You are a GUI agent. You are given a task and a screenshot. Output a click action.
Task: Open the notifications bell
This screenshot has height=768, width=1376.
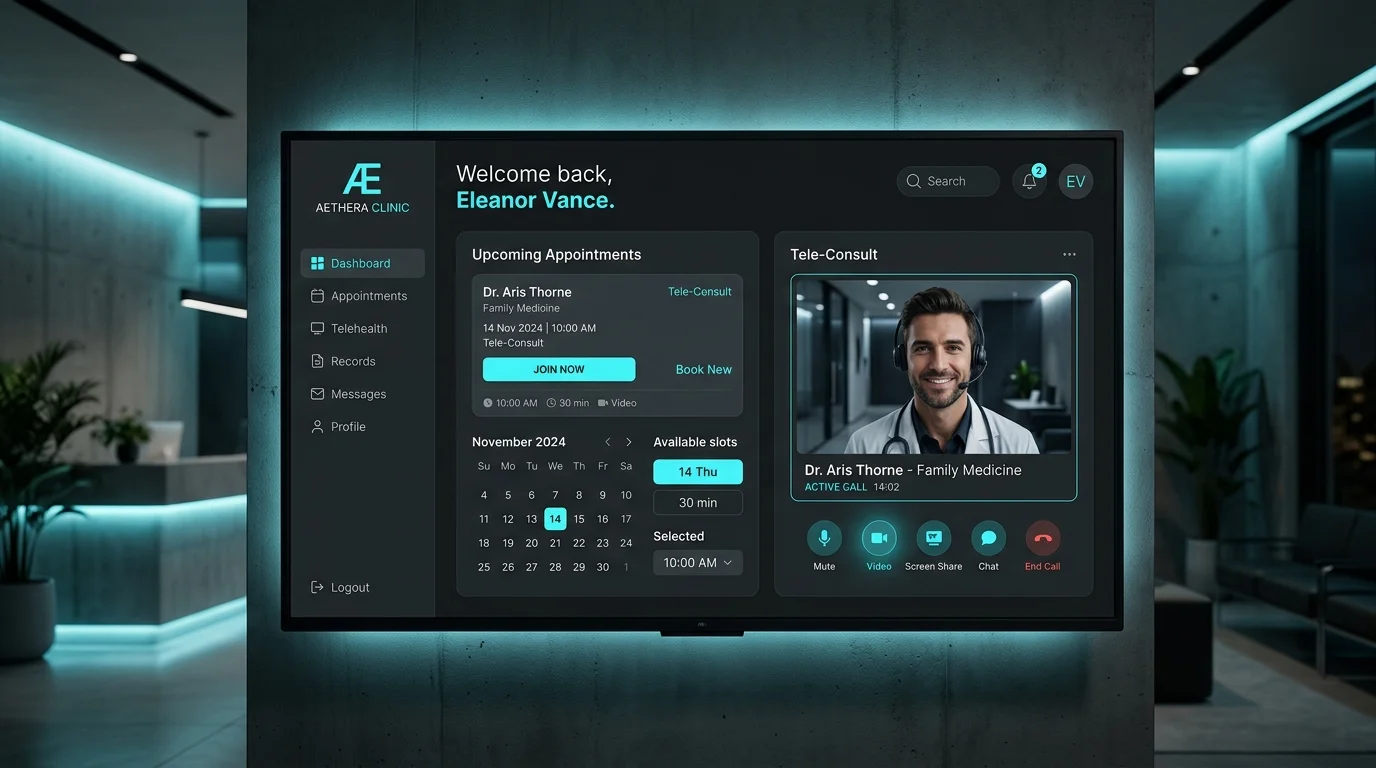1029,181
